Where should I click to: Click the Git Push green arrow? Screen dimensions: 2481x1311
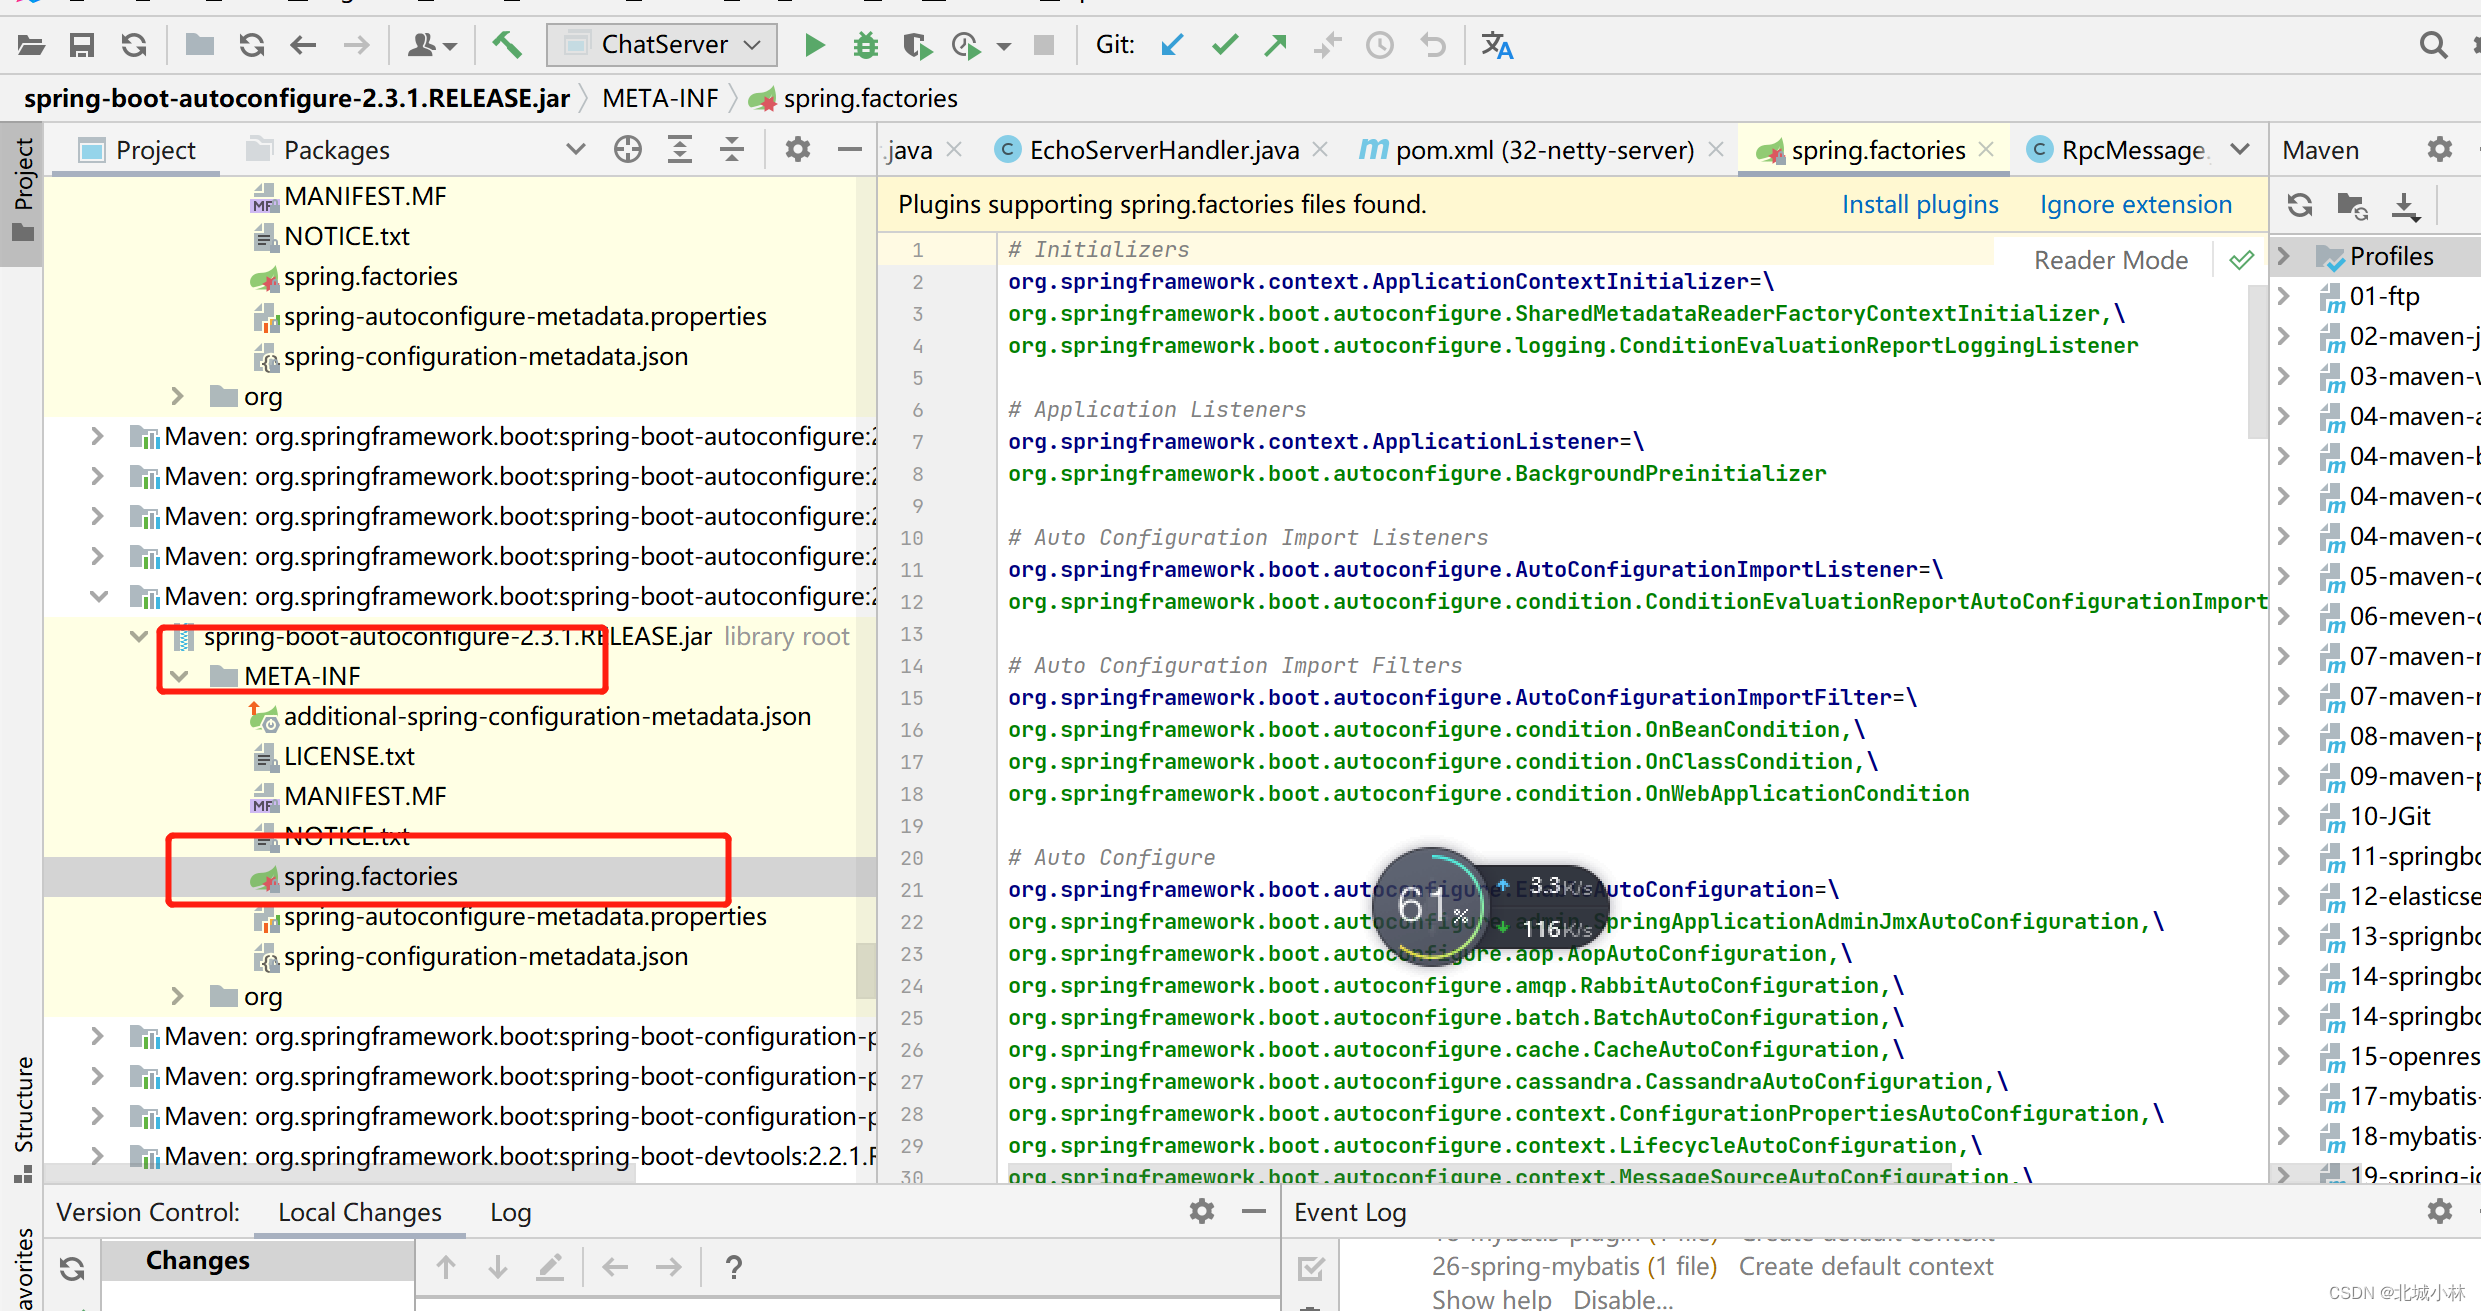click(x=1276, y=45)
